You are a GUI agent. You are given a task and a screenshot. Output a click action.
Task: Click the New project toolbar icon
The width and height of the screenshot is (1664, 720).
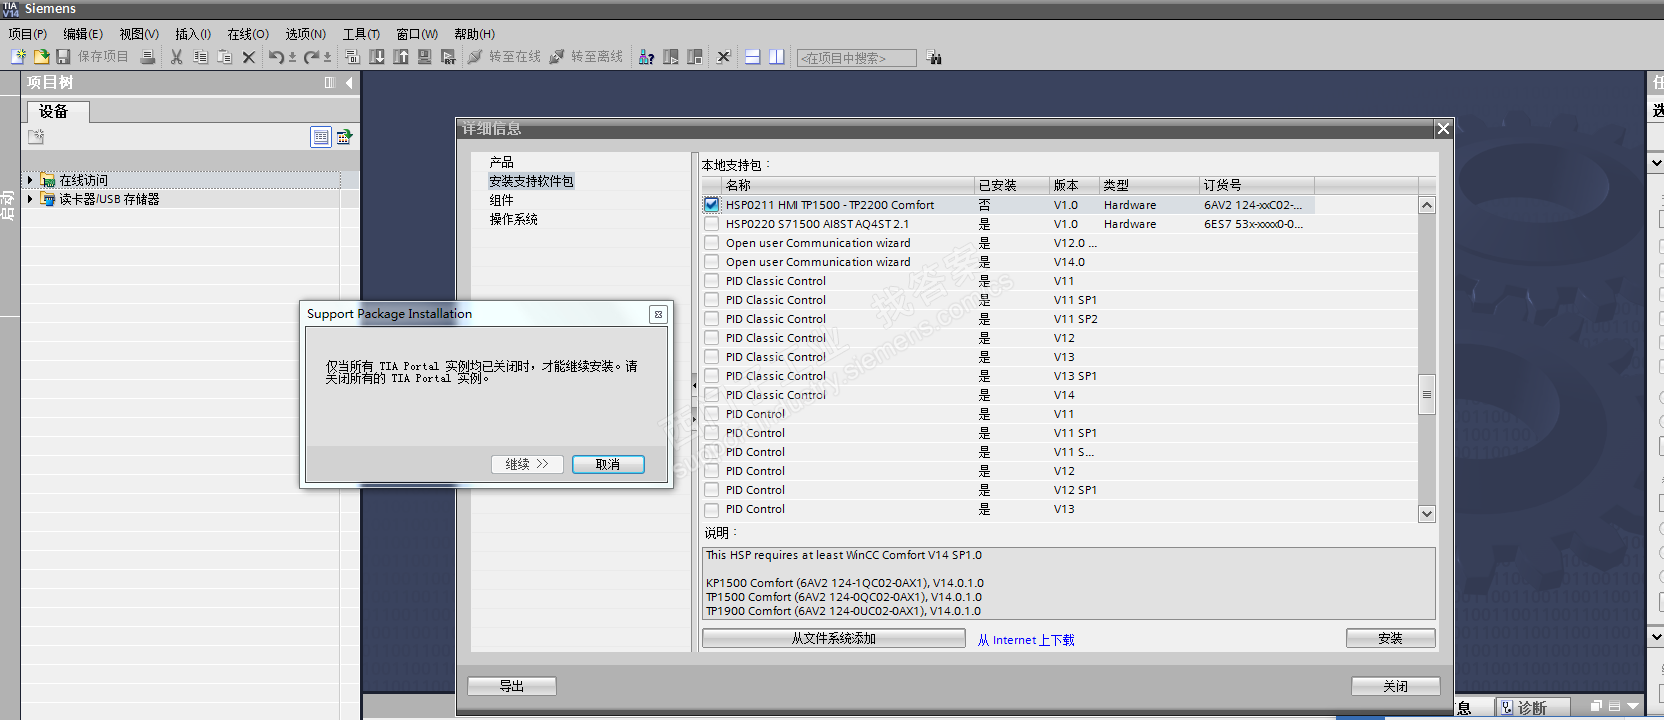tap(18, 57)
